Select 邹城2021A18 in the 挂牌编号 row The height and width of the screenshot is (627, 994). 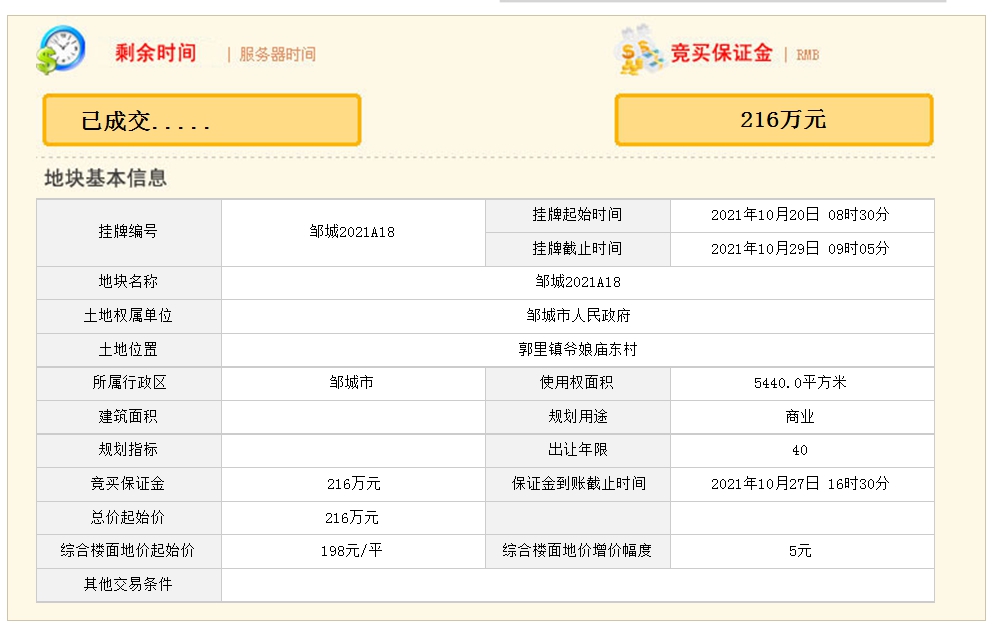[x=352, y=232]
